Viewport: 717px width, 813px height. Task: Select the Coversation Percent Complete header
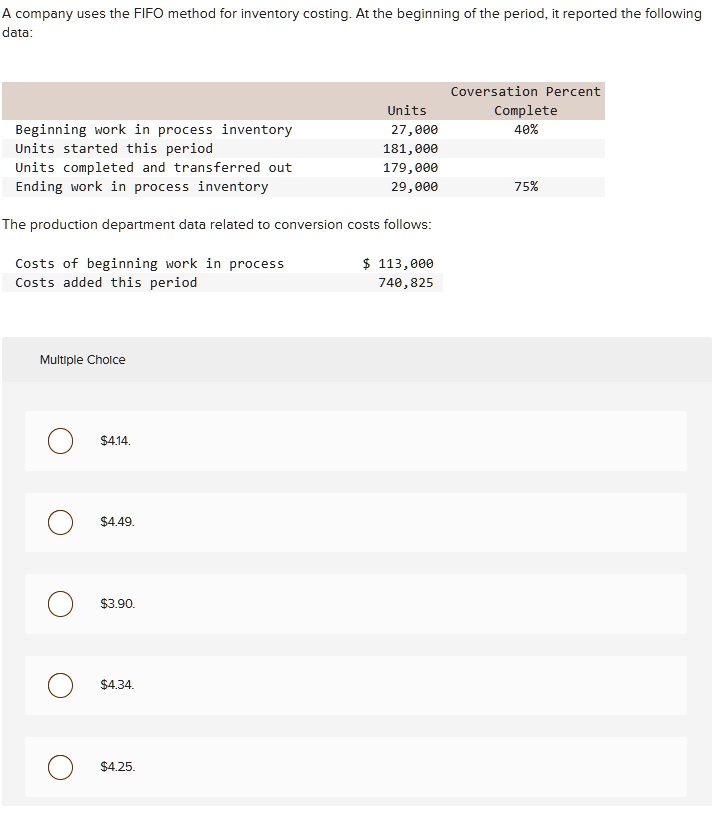coord(526,100)
